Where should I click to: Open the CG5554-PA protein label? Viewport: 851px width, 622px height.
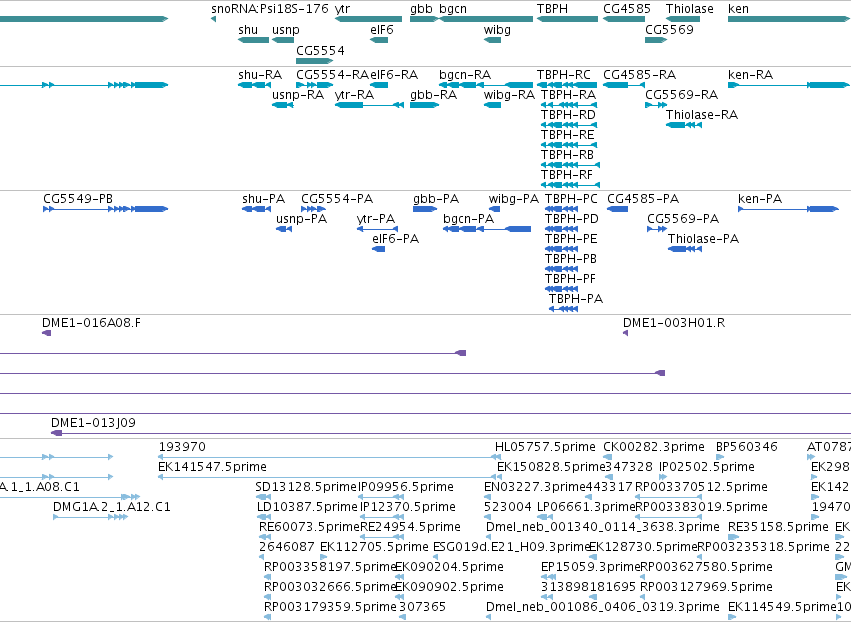(x=336, y=199)
